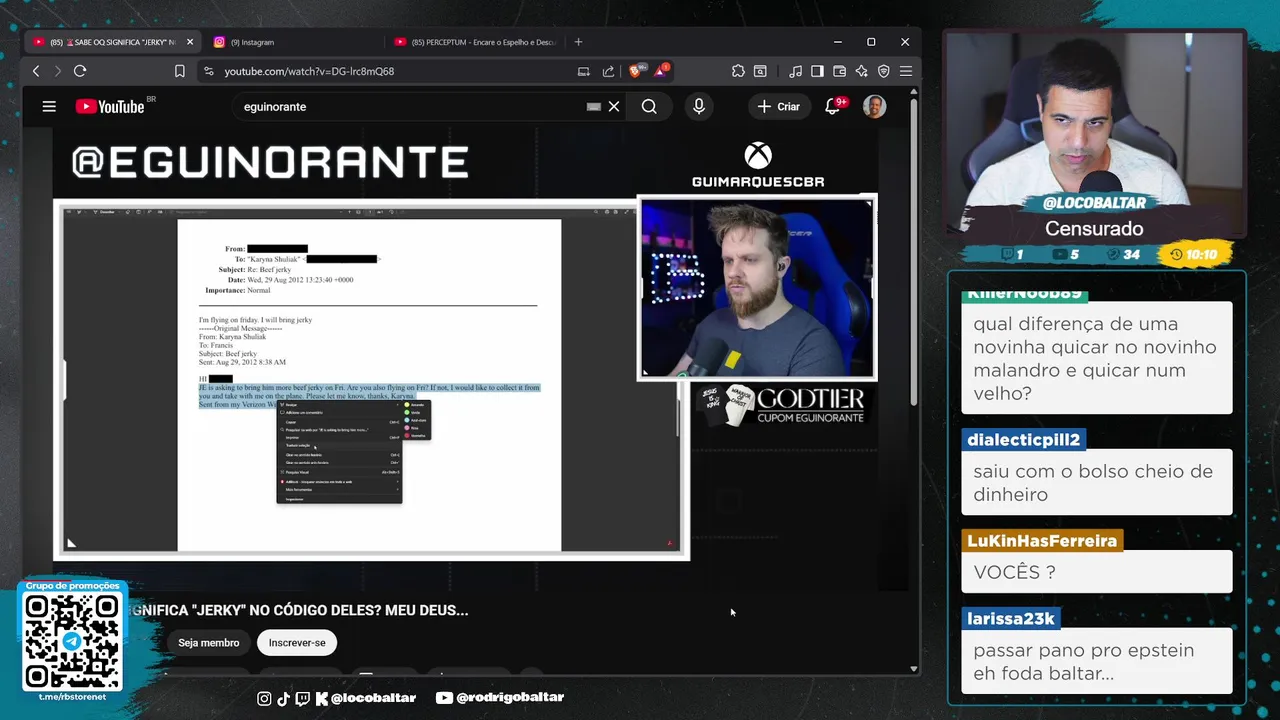
Task: Click the 'Seja membro' button
Action: tap(208, 643)
